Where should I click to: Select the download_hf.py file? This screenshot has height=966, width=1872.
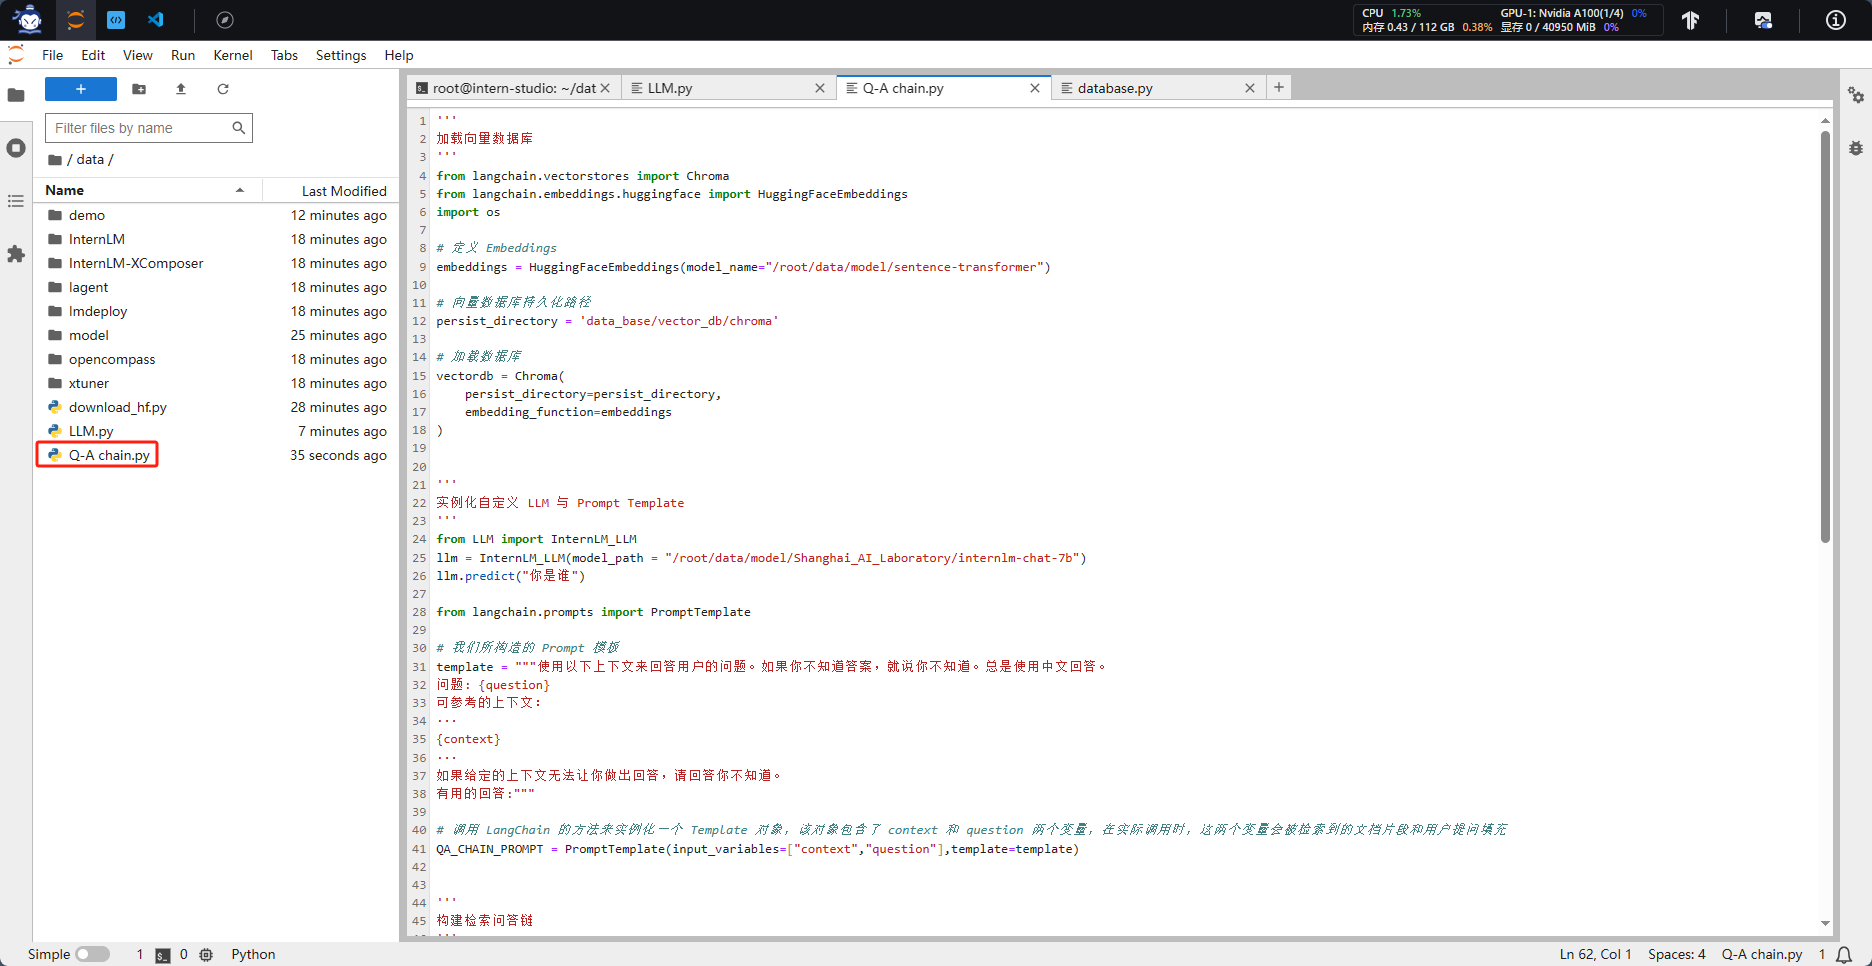coord(217,407)
